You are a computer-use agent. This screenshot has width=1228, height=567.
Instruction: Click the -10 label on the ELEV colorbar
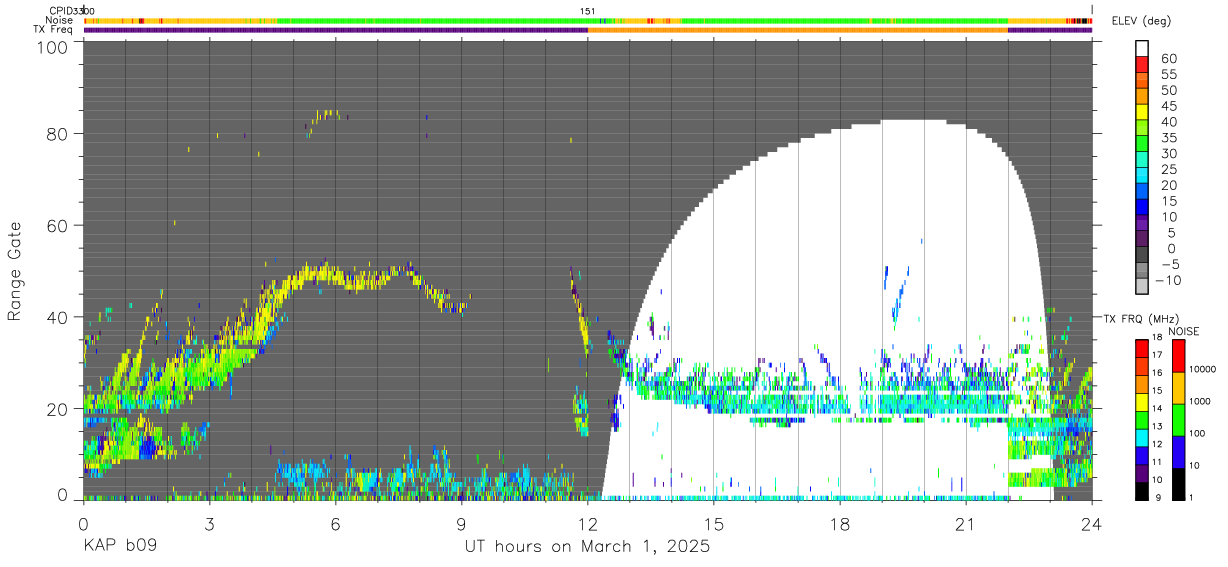pyautogui.click(x=1168, y=280)
